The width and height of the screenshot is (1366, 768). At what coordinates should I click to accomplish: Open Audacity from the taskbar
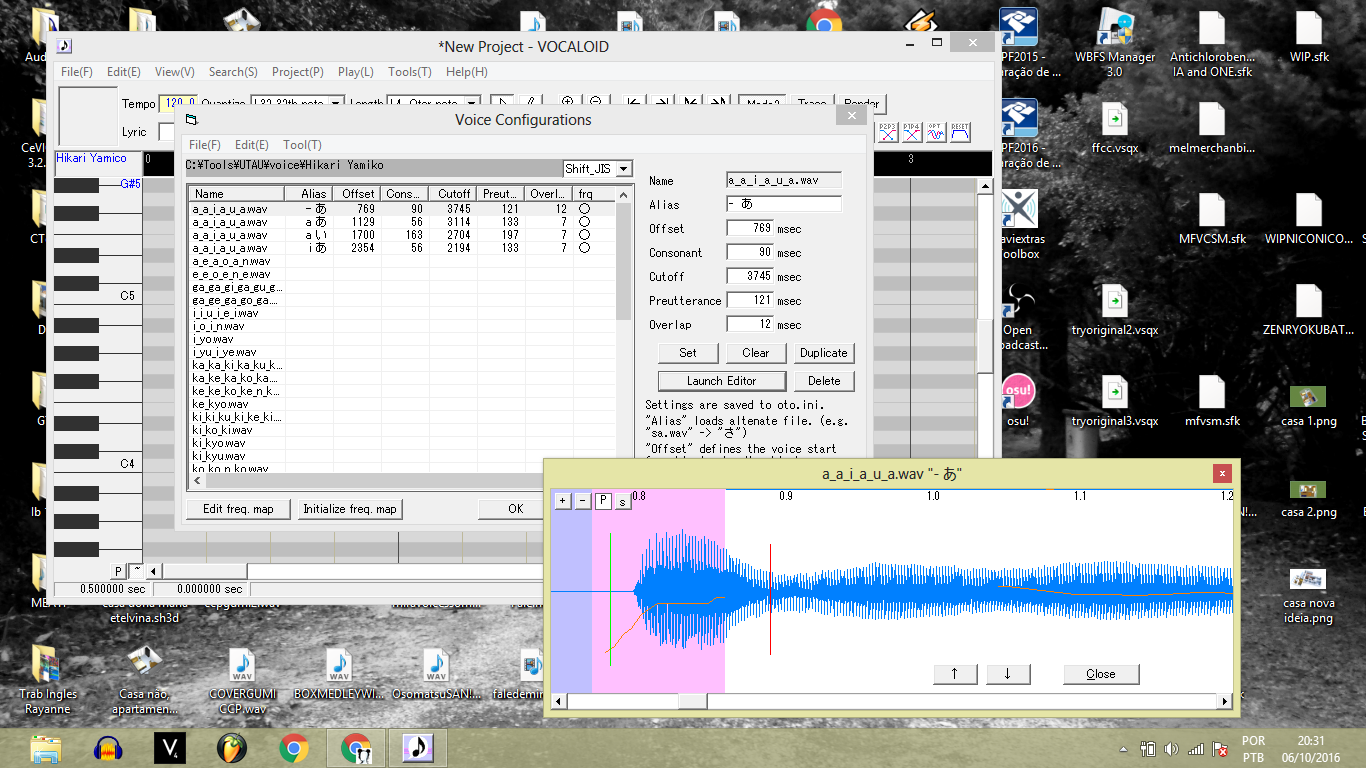[x=107, y=747]
